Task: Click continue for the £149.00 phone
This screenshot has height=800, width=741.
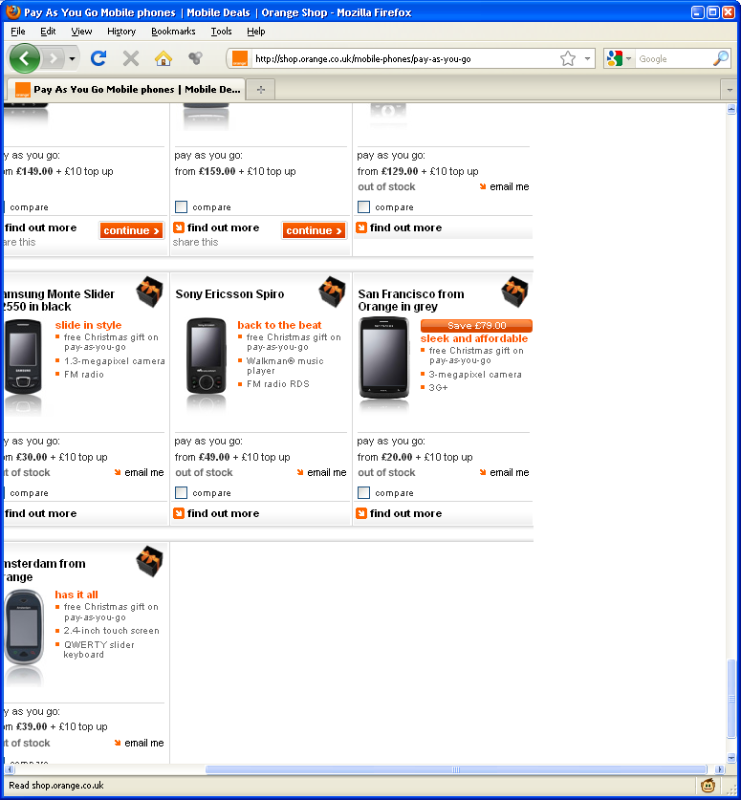Action: (x=131, y=231)
